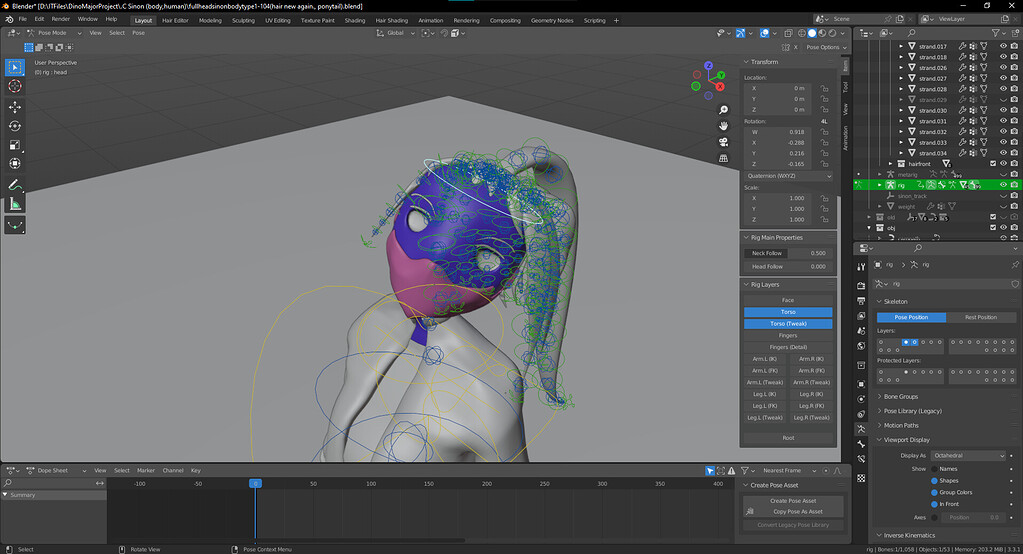Open the Scene properties tab icon
The height and width of the screenshot is (554, 1023).
pos(861,331)
